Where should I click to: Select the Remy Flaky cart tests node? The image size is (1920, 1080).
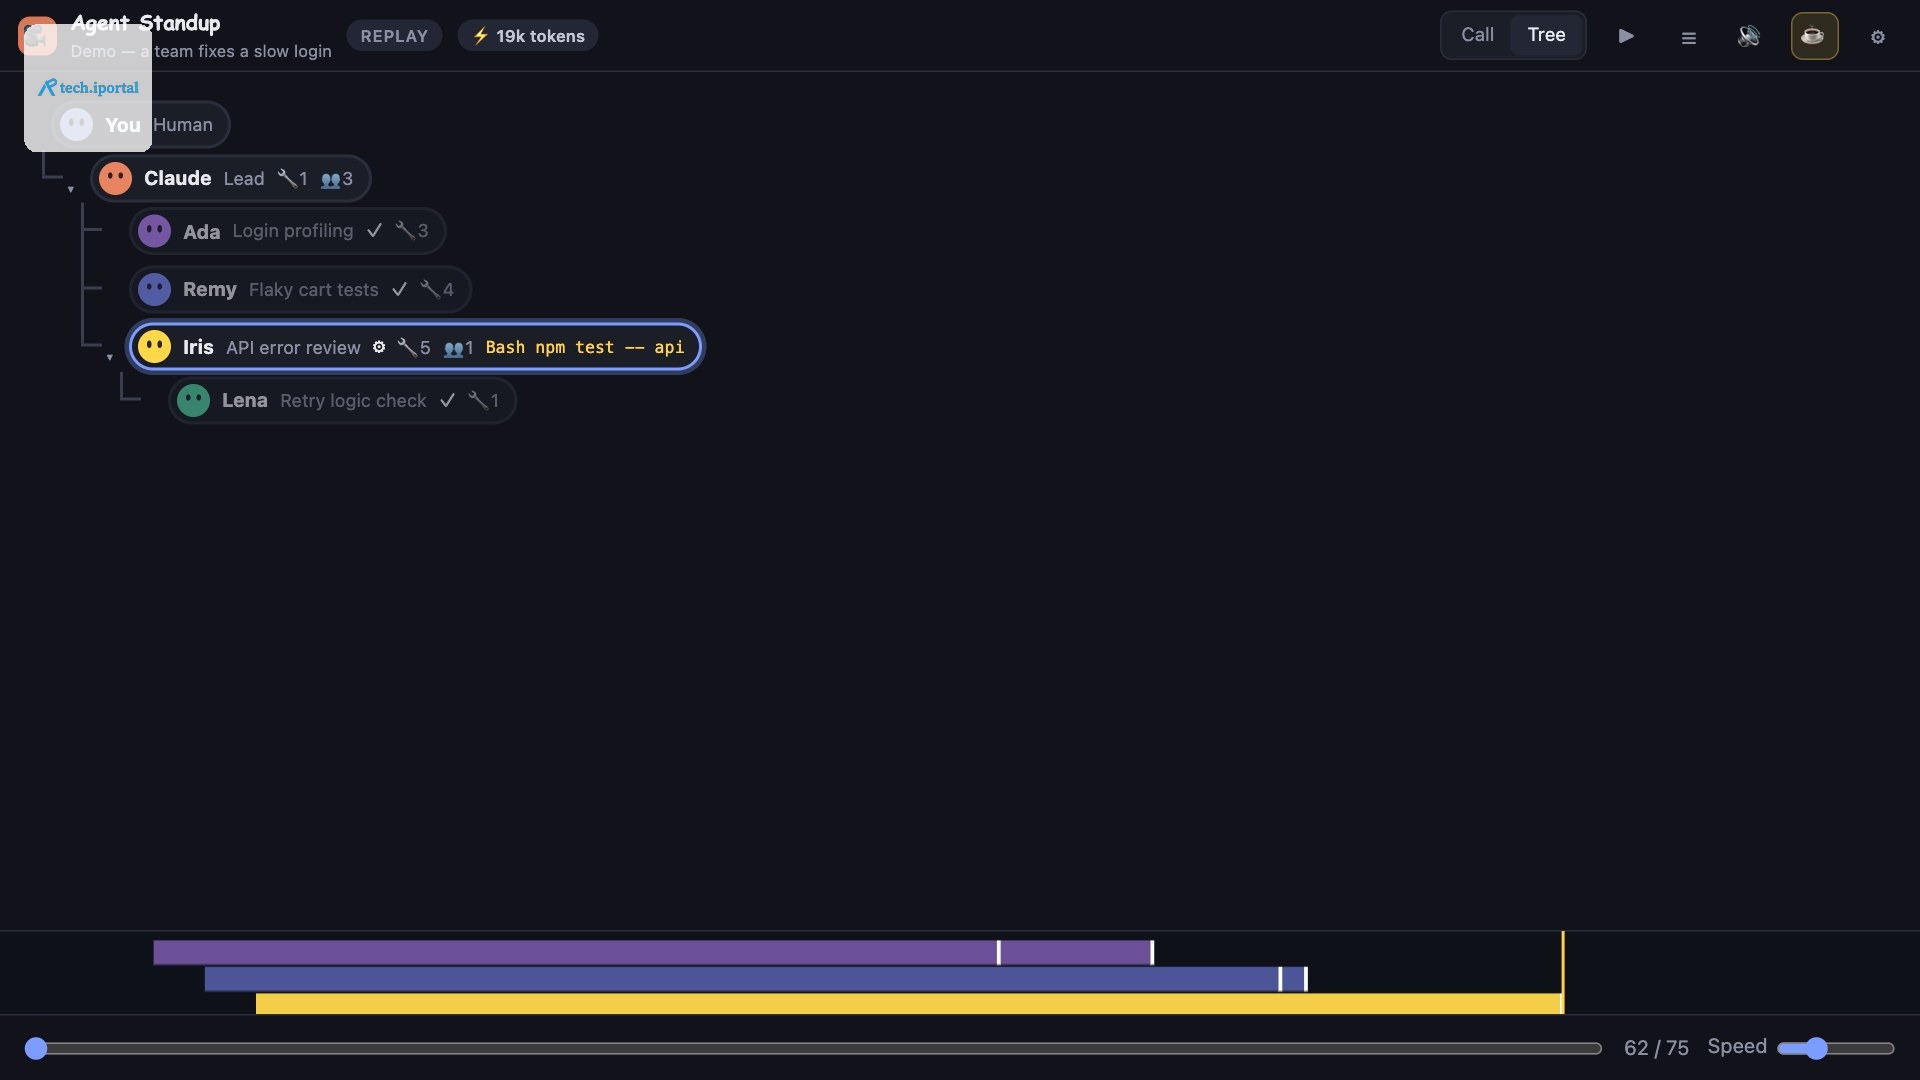300,290
